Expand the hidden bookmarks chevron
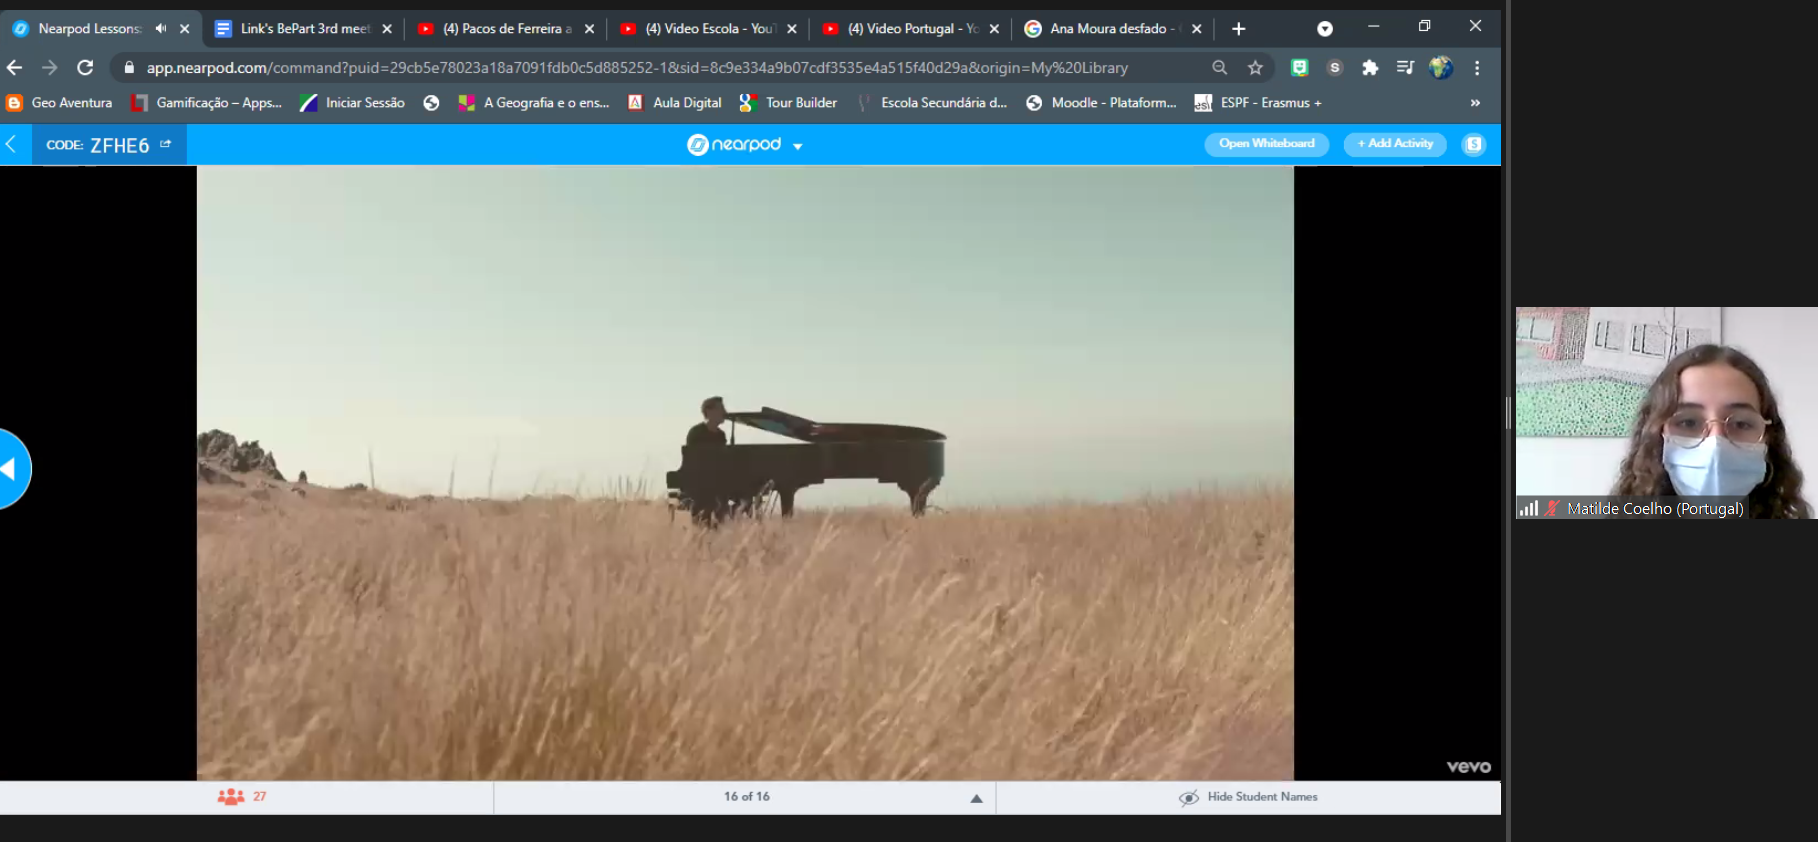The width and height of the screenshot is (1818, 842). point(1475,103)
